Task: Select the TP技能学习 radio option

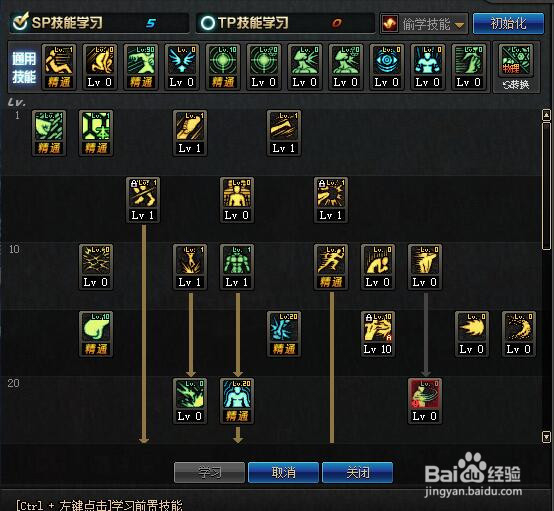Action: point(208,23)
